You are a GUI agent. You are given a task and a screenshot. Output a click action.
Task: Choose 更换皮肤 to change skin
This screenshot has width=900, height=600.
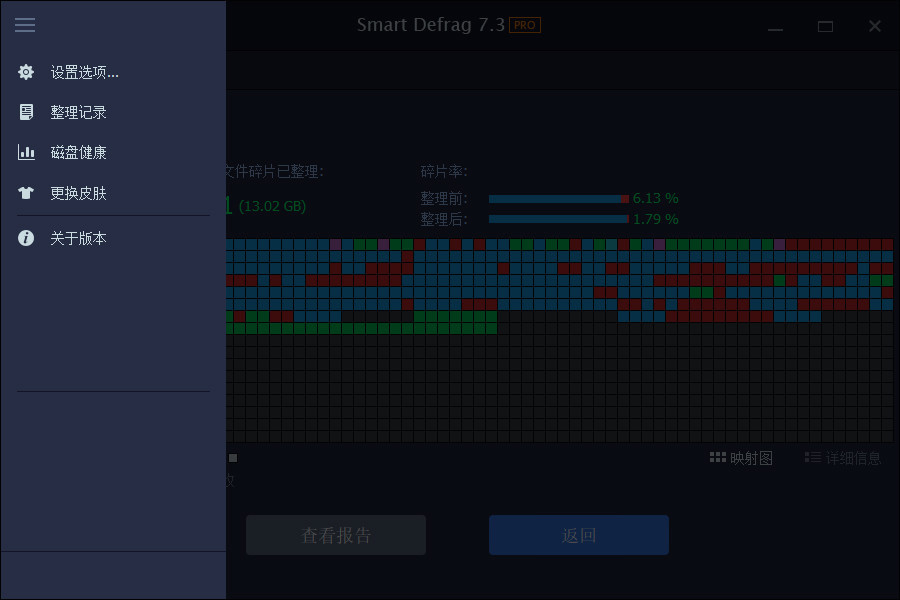pyautogui.click(x=79, y=193)
